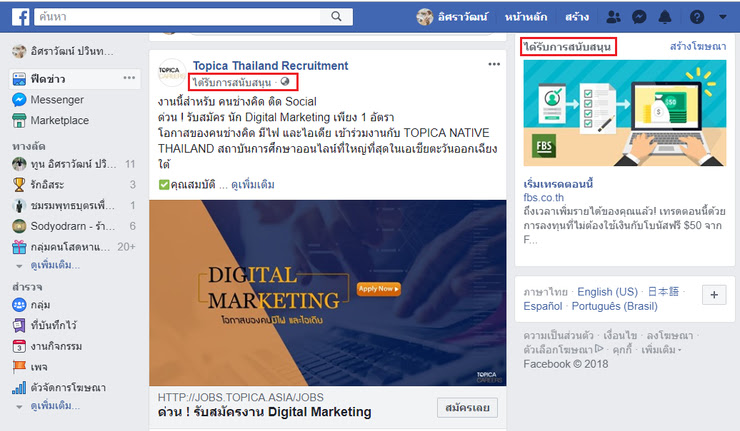
Task: Open ทุน อิศราวัฒน์ shortcut
Action: [x=73, y=164]
